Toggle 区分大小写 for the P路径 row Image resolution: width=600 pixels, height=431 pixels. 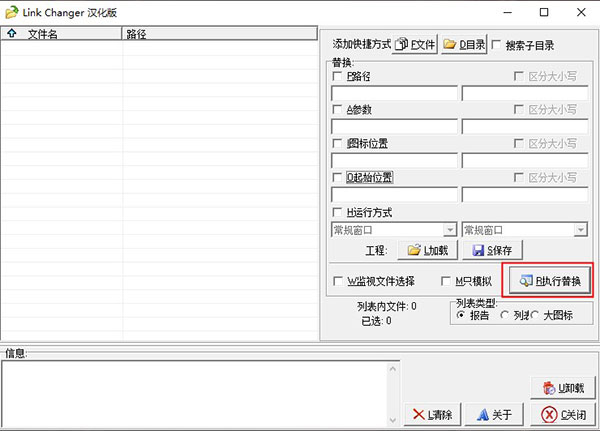518,76
